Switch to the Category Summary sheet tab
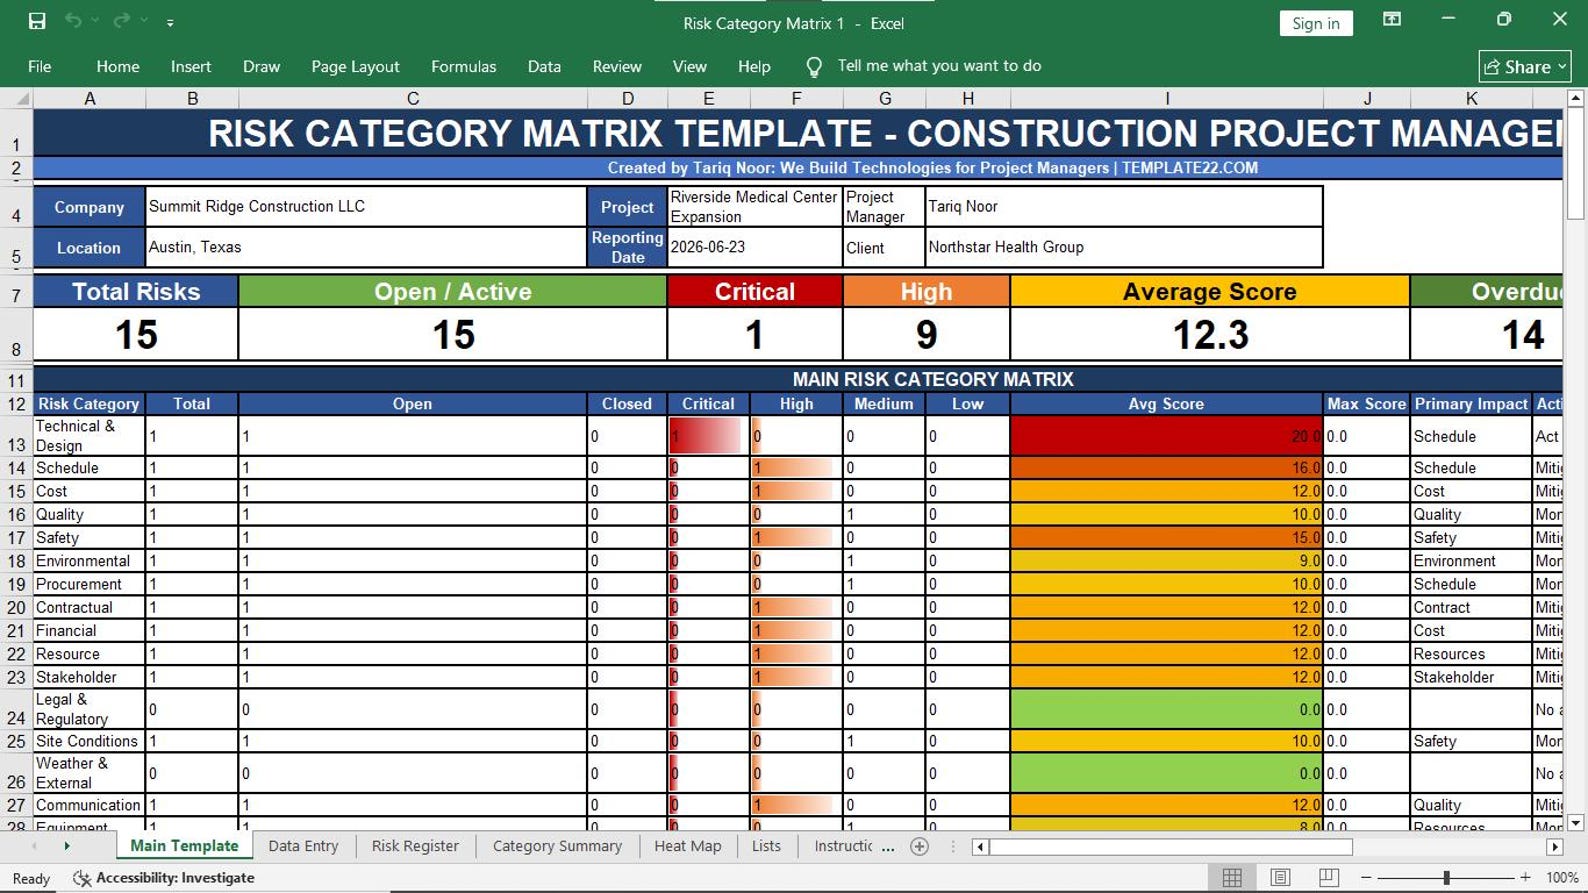Screen dimensions: 1588x893 point(557,846)
